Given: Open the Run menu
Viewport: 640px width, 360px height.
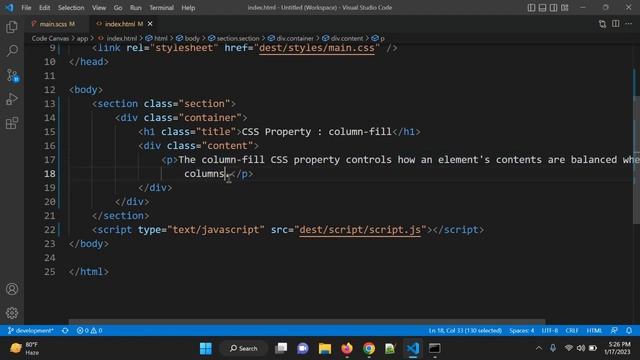Looking at the screenshot, I should point(136,8).
